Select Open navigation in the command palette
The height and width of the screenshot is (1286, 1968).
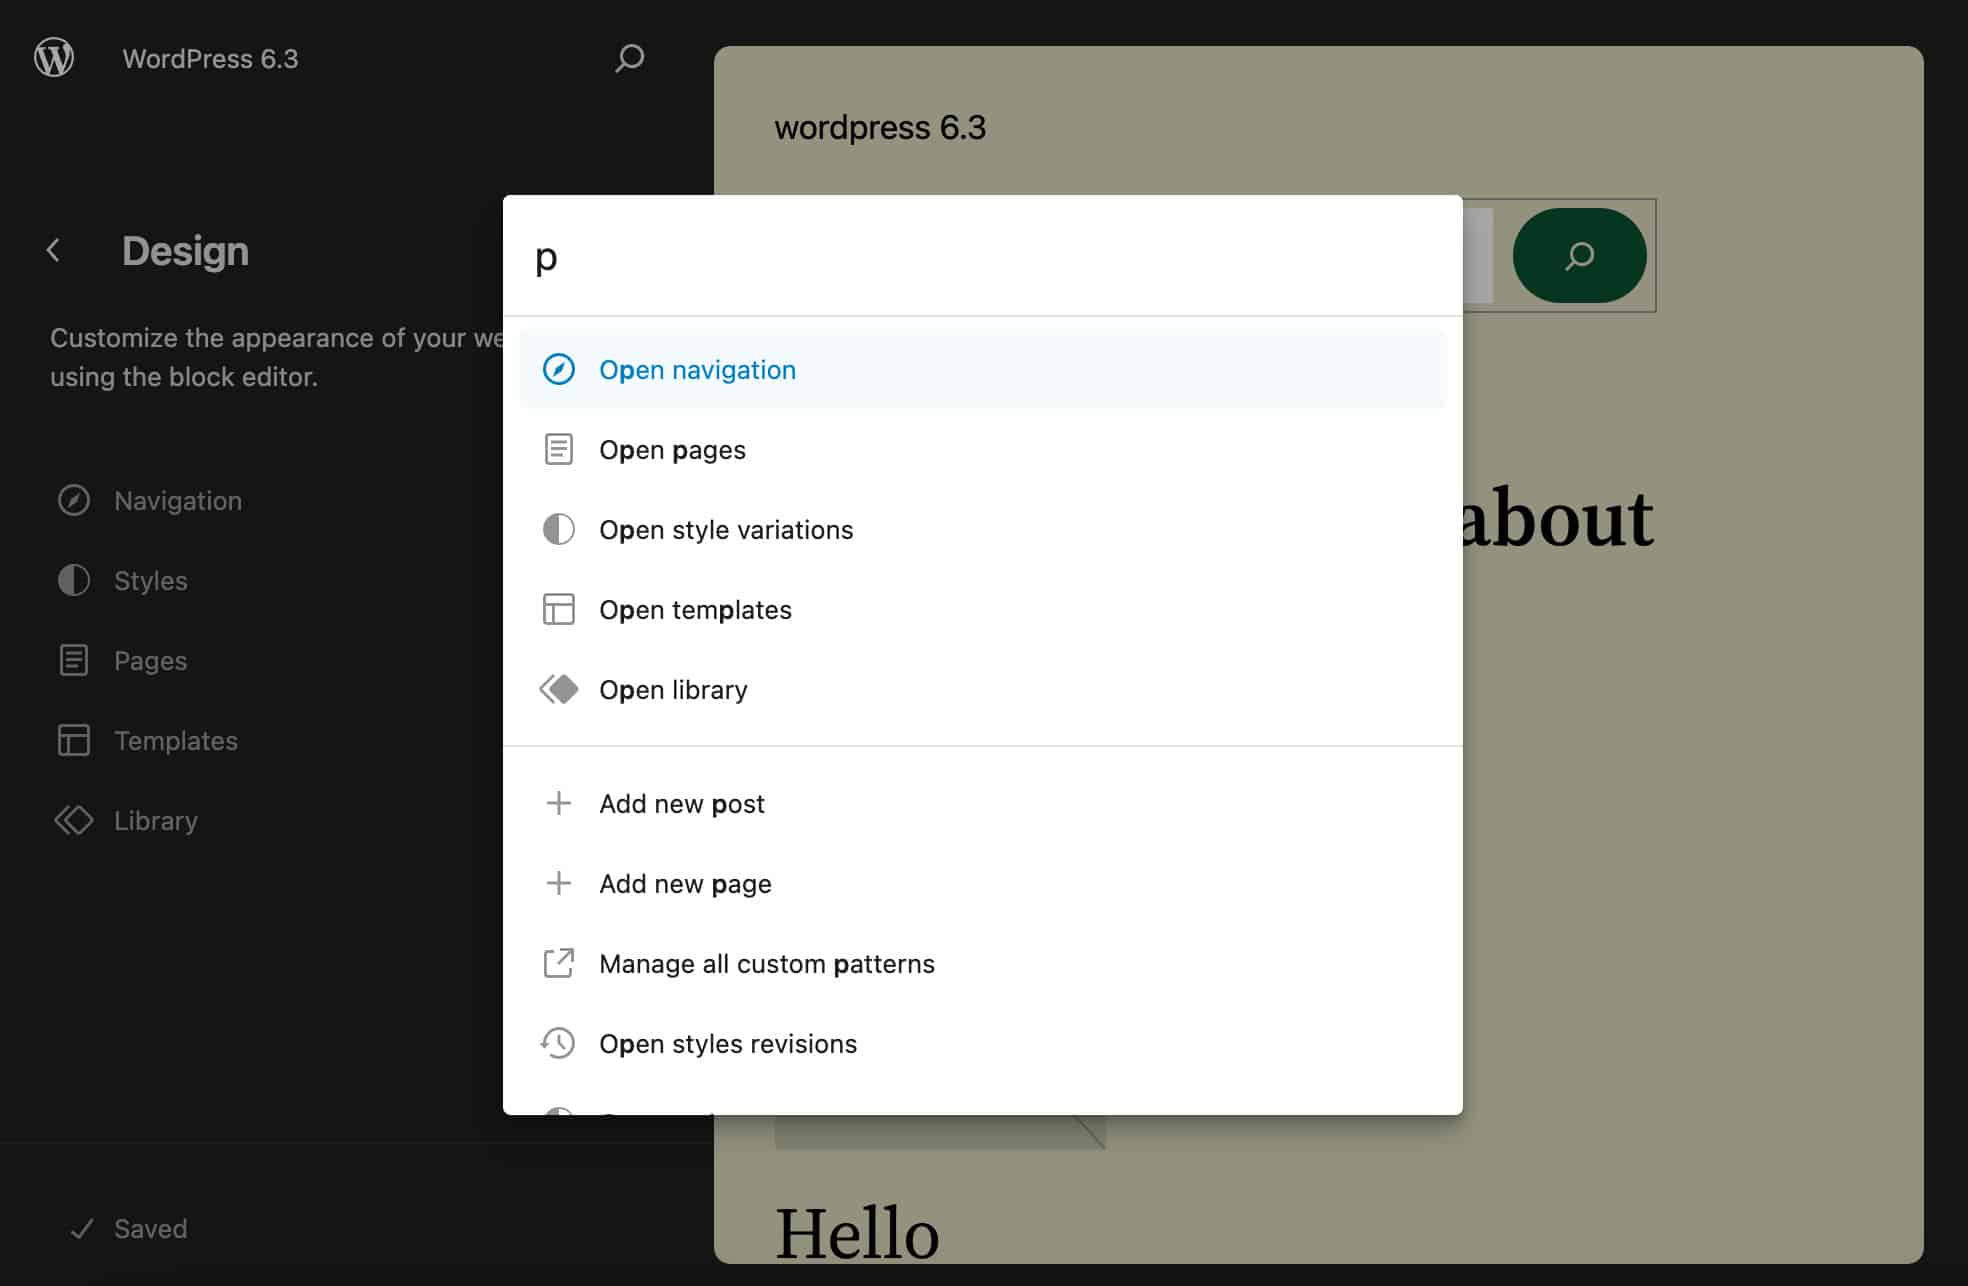pos(697,369)
